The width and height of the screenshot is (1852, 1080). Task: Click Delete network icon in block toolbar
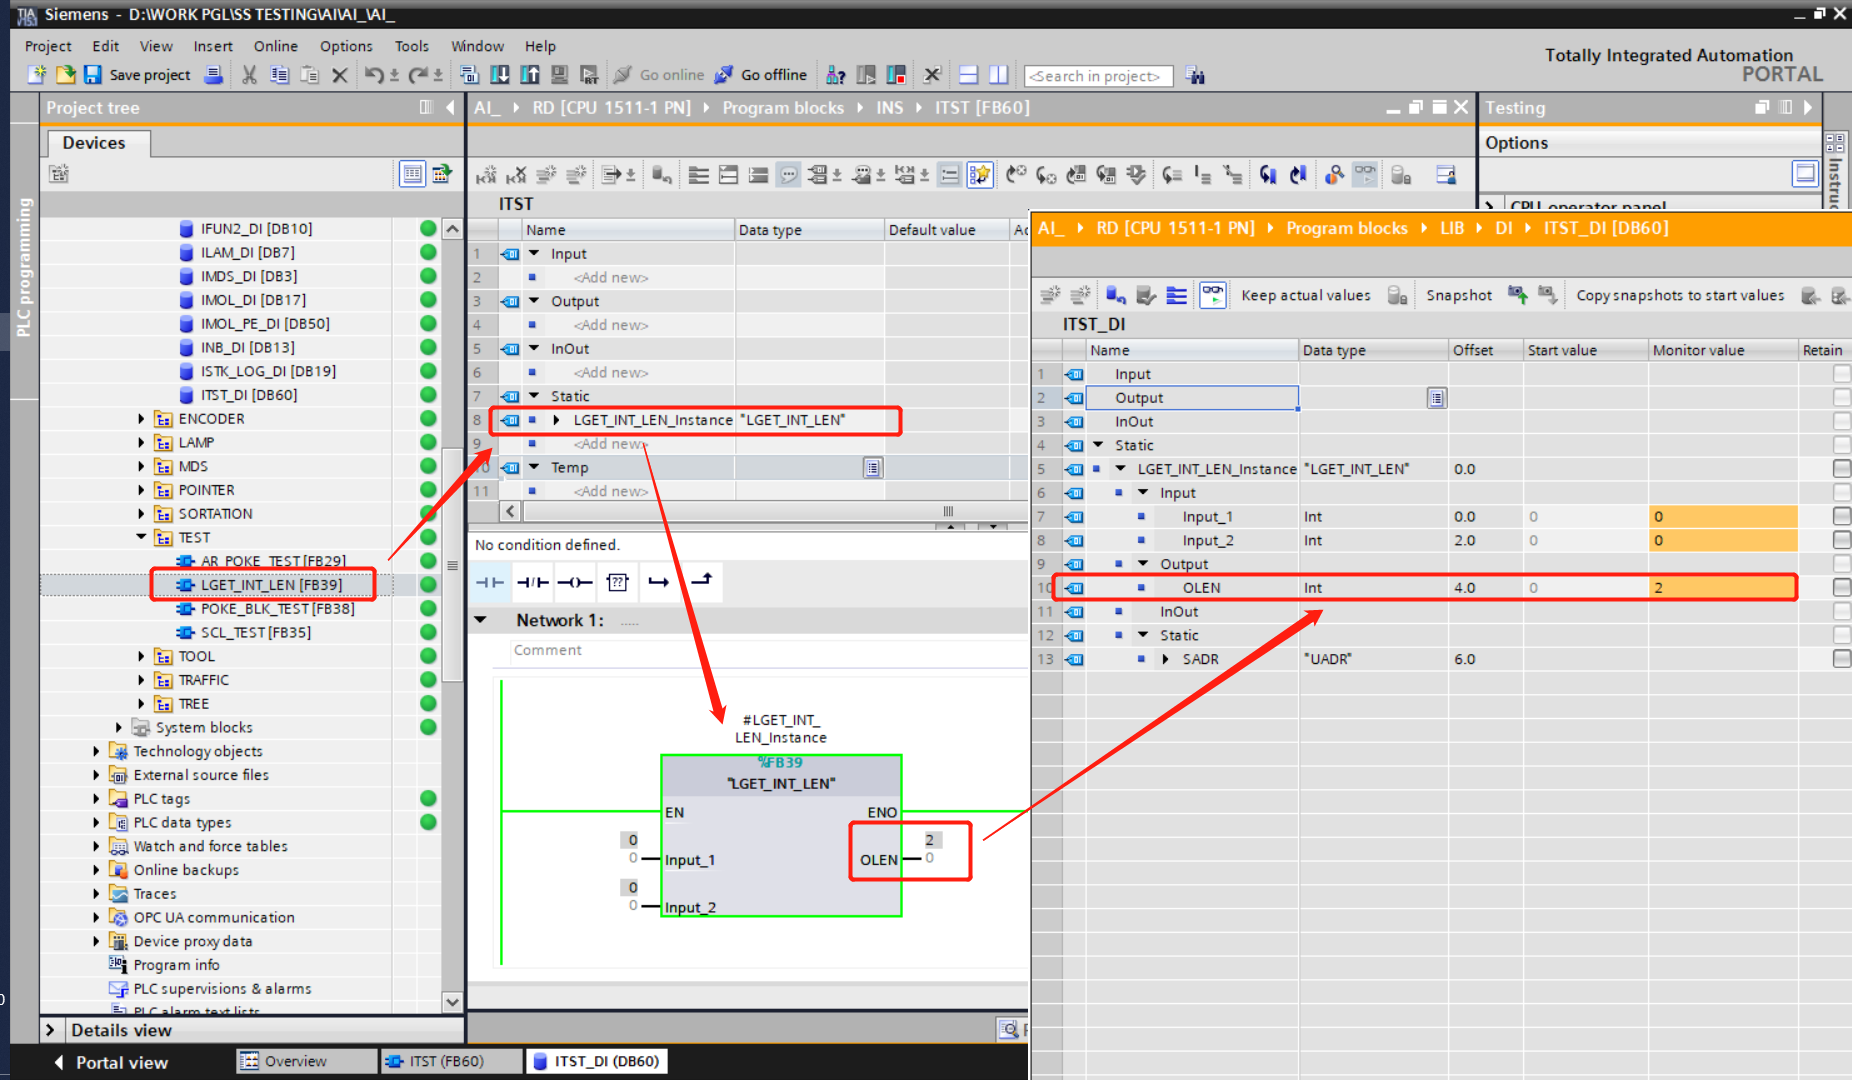[516, 175]
